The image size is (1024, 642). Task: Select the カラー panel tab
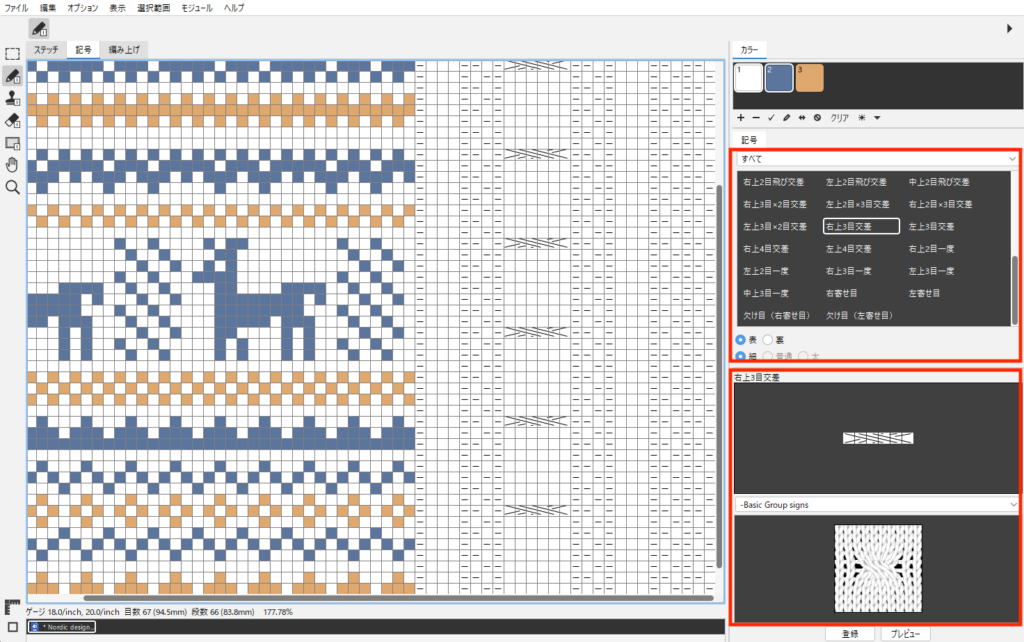[x=749, y=50]
